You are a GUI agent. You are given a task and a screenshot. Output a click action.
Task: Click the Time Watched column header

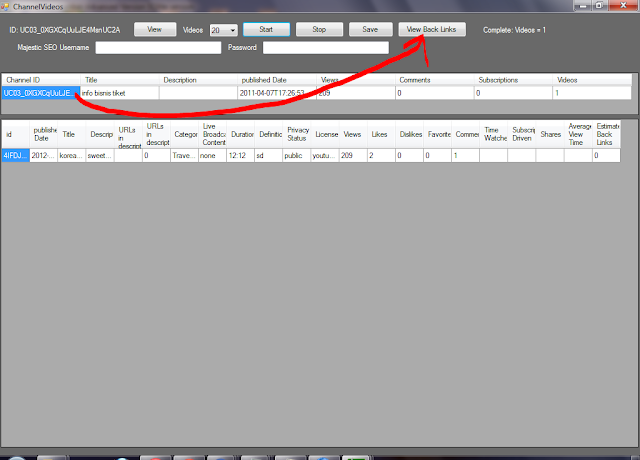click(494, 134)
